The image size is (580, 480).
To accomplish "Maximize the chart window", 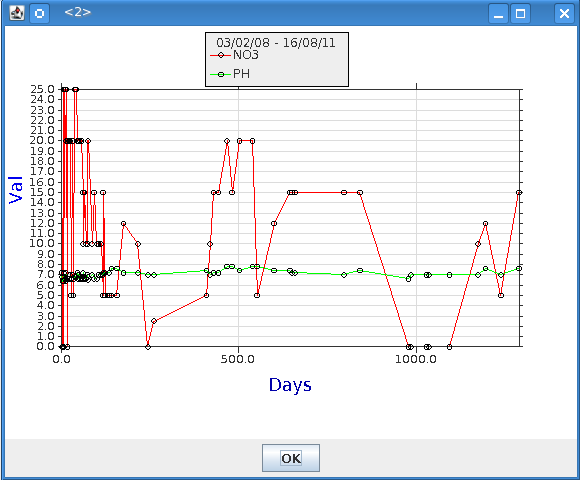I will 520,13.
